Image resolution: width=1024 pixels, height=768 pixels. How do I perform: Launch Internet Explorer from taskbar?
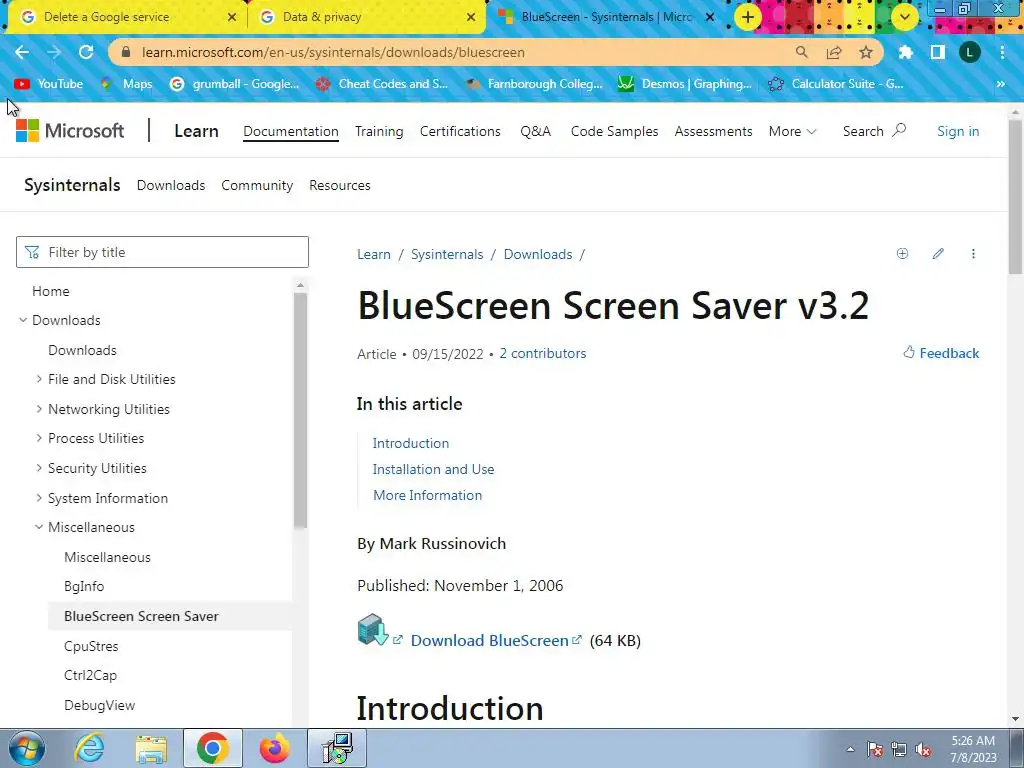pos(89,748)
